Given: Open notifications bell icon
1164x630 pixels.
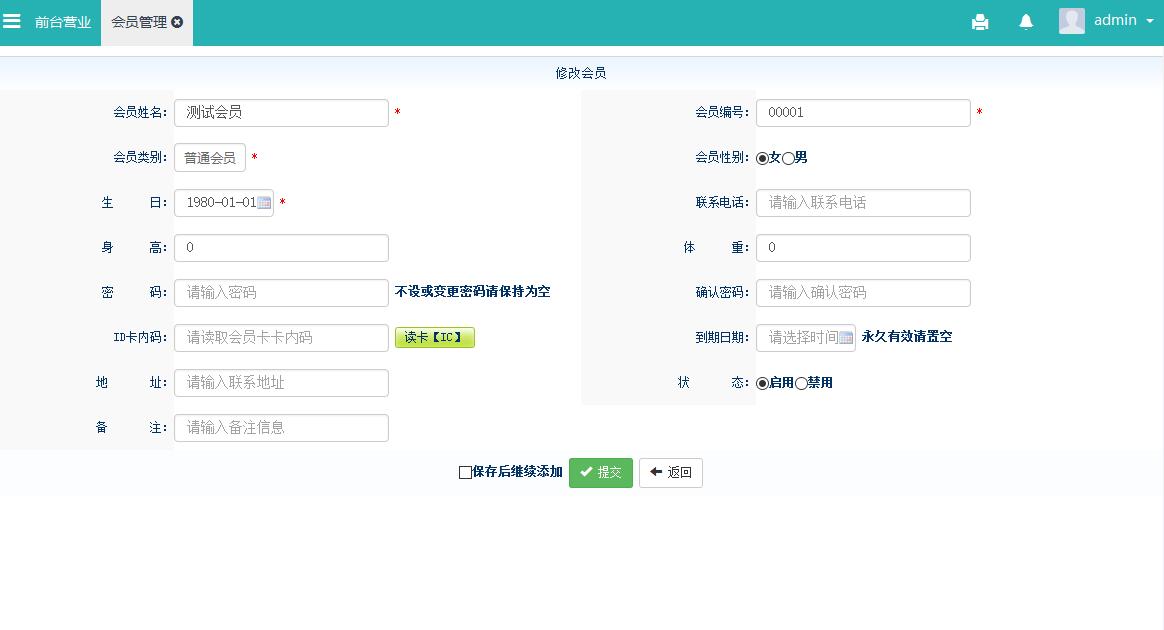Looking at the screenshot, I should 1026,22.
